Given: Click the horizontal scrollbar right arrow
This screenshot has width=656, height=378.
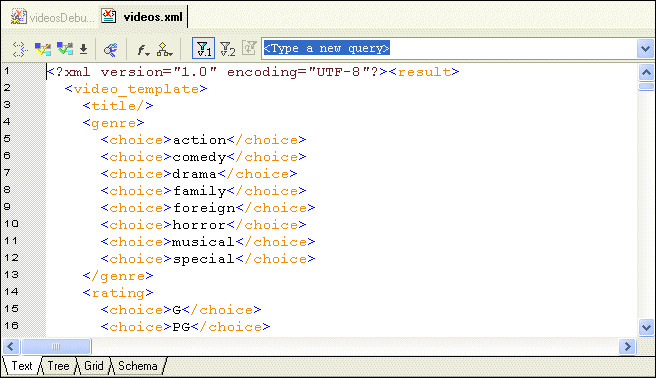Looking at the screenshot, I should click(x=627, y=346).
